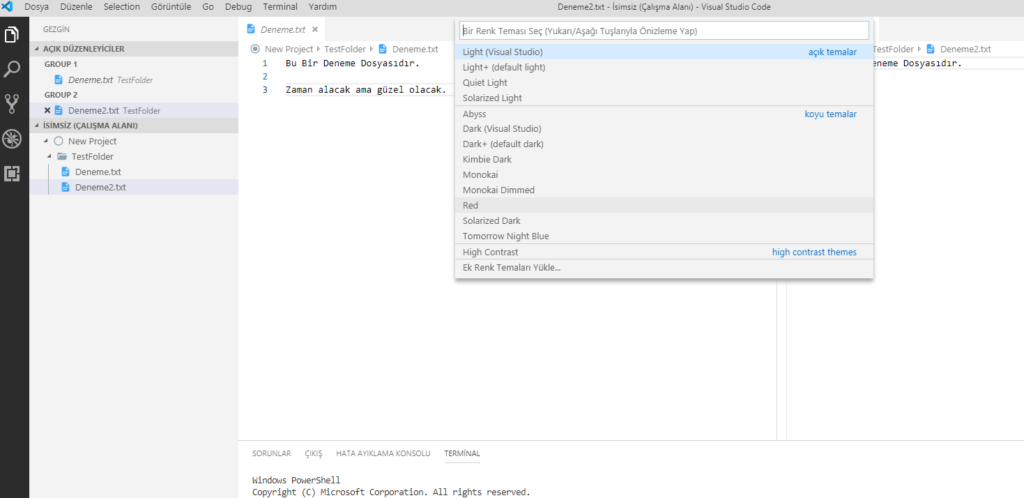The width and height of the screenshot is (1024, 498).
Task: Click the file icon beside Deneme2.txt in TestFolder
Action: [x=65, y=187]
